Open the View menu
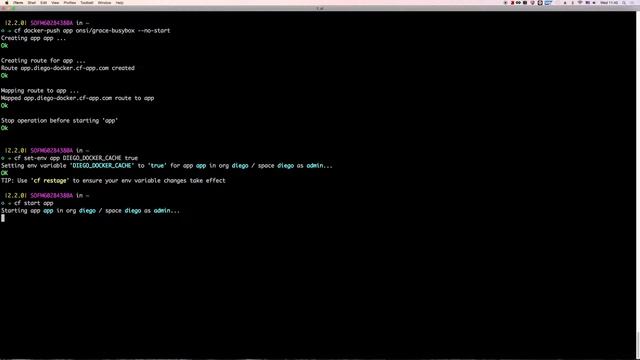This screenshot has height=360, width=640. [x=55, y=2]
